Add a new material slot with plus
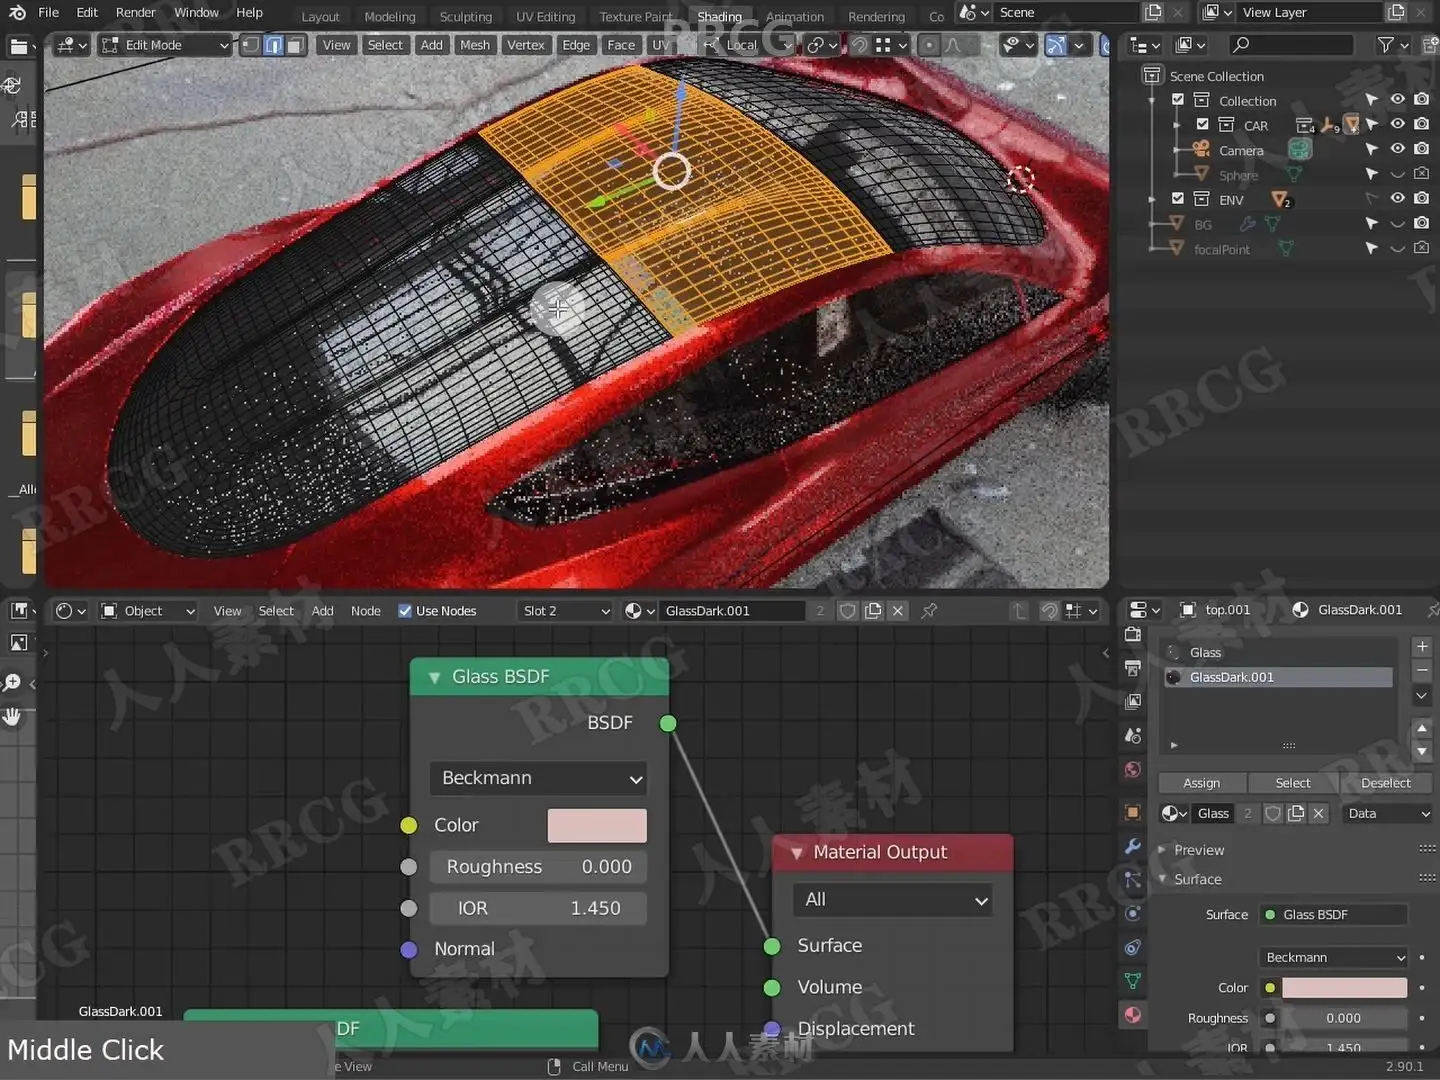1440x1080 pixels. 1422,647
